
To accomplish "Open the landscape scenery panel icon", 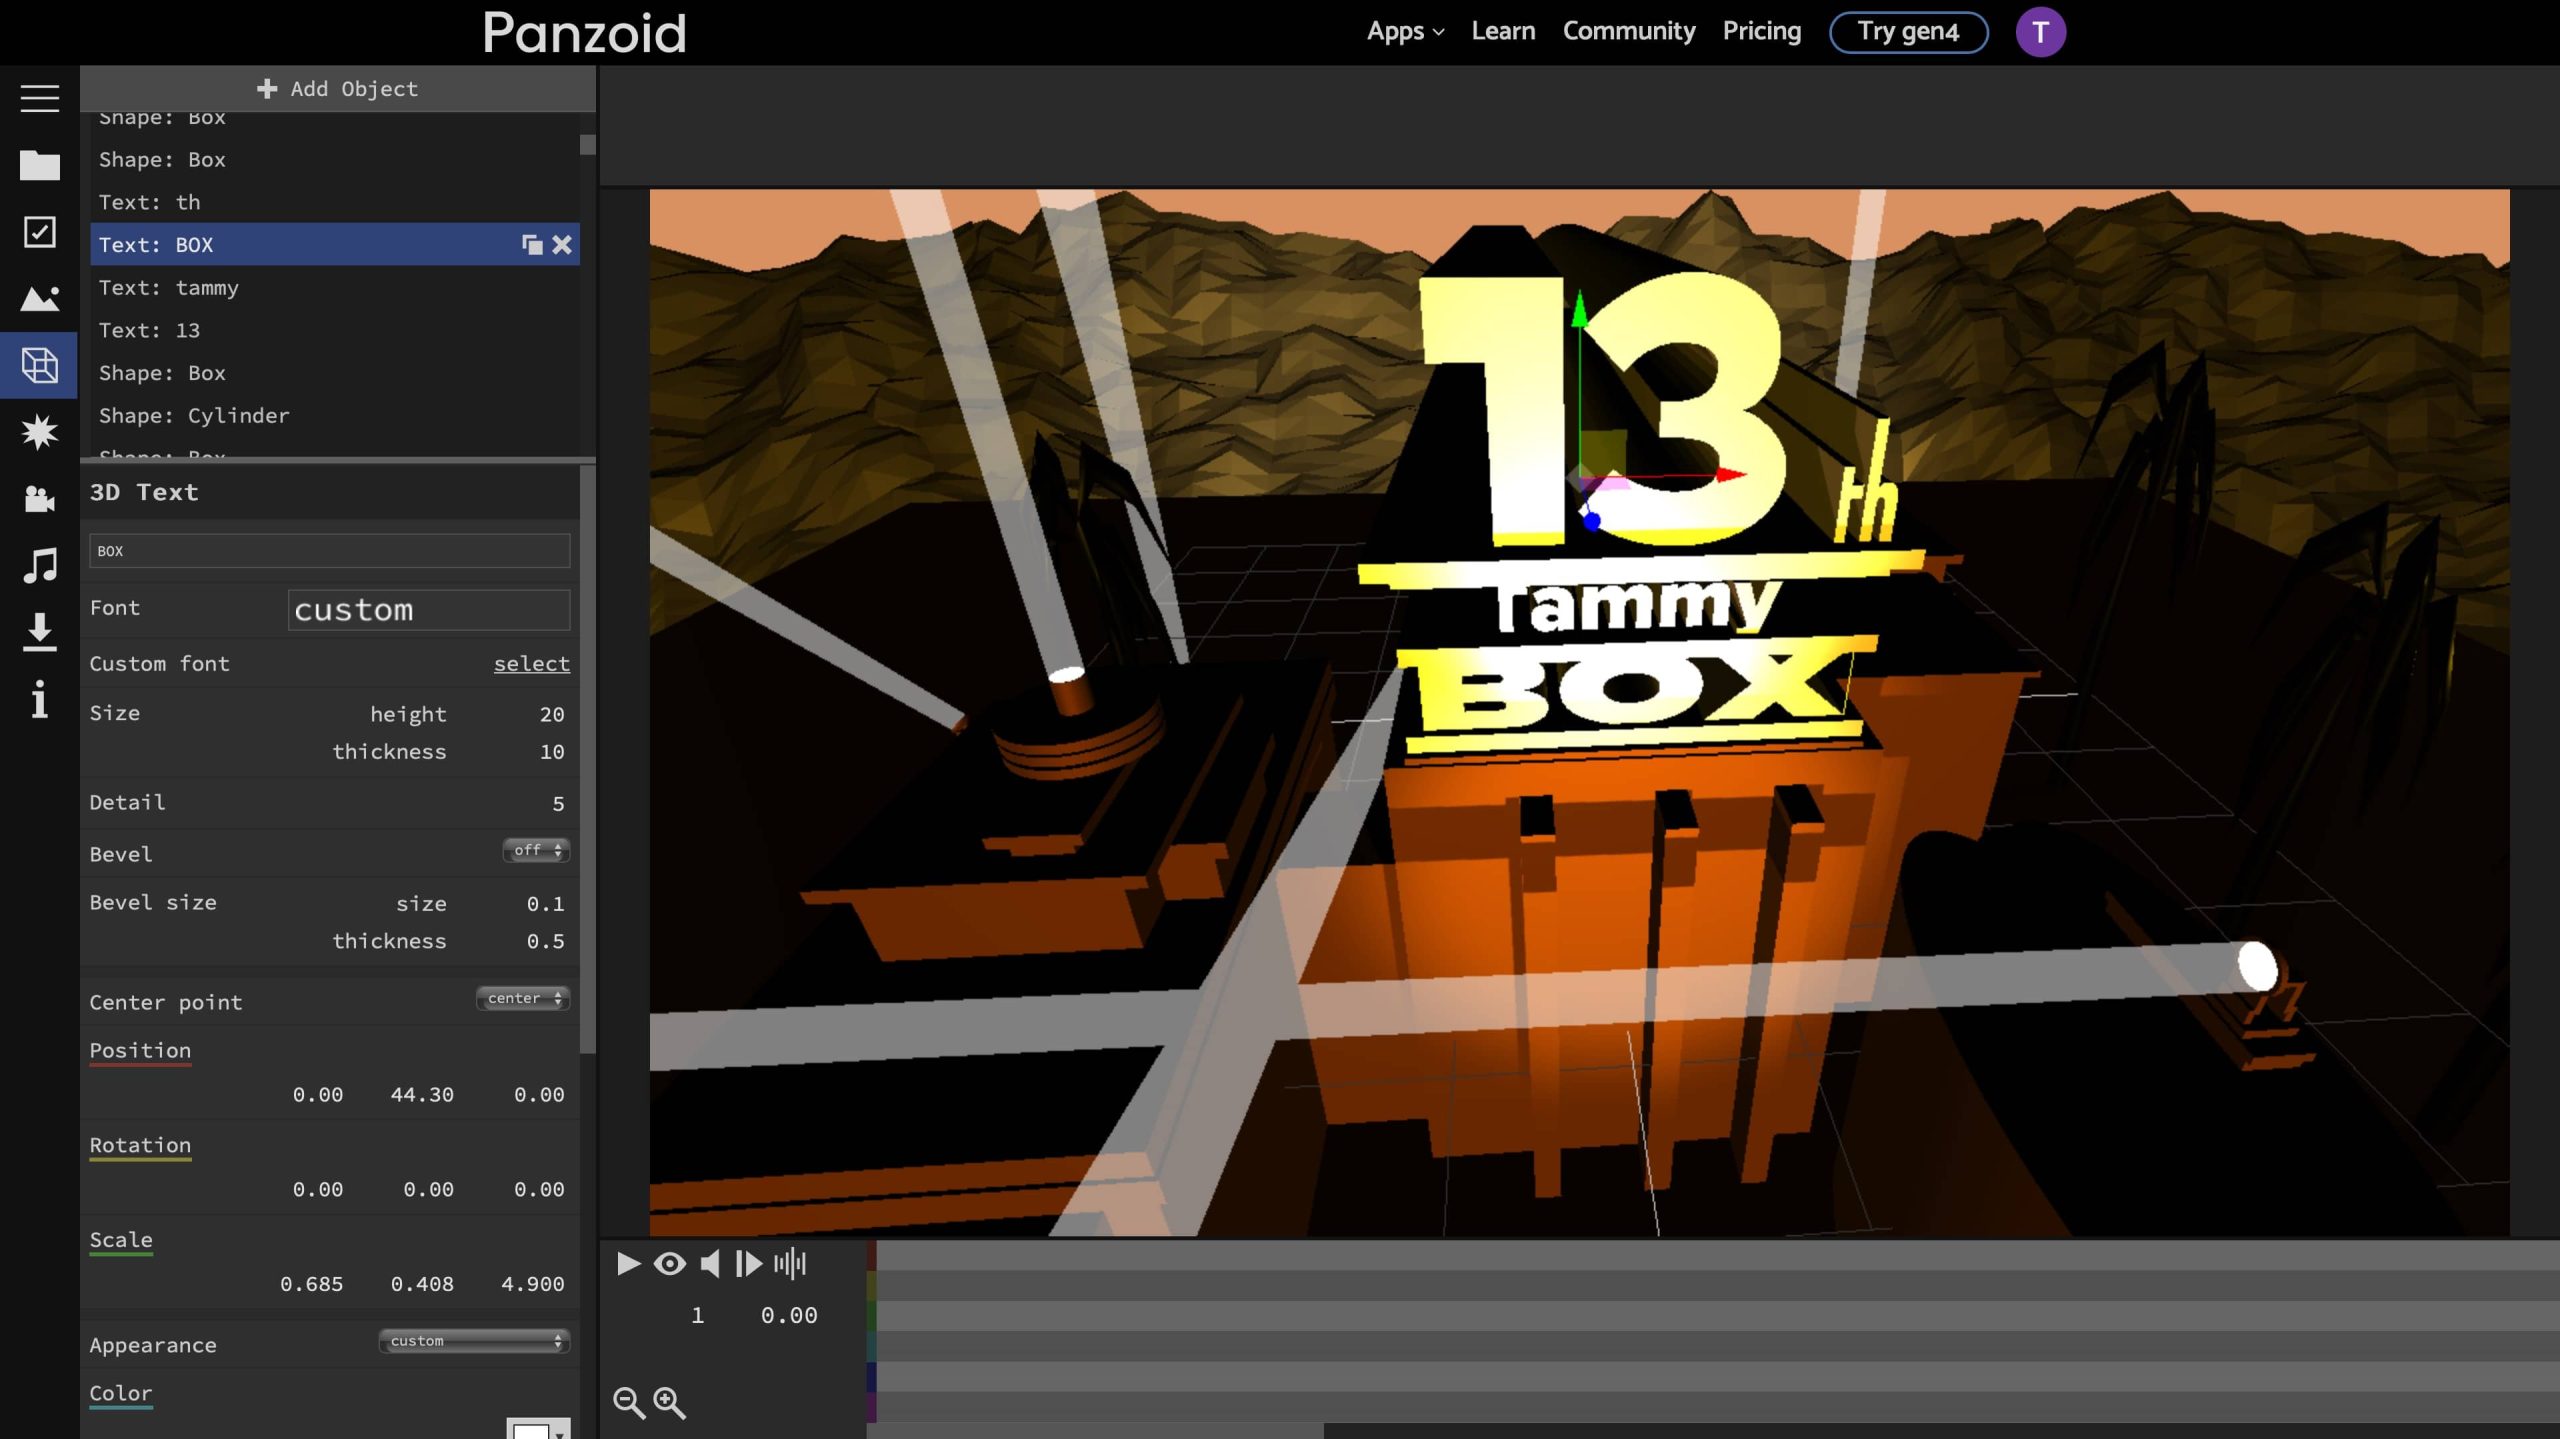I will [39, 298].
